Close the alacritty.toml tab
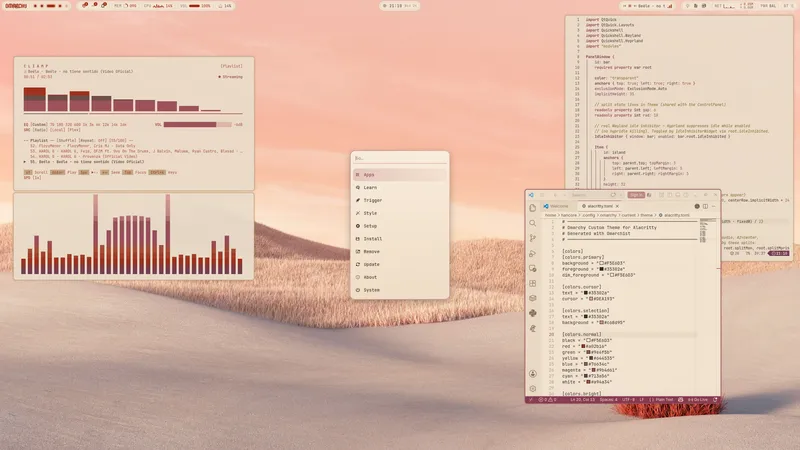Viewport: 800px width, 450px height. click(x=617, y=206)
